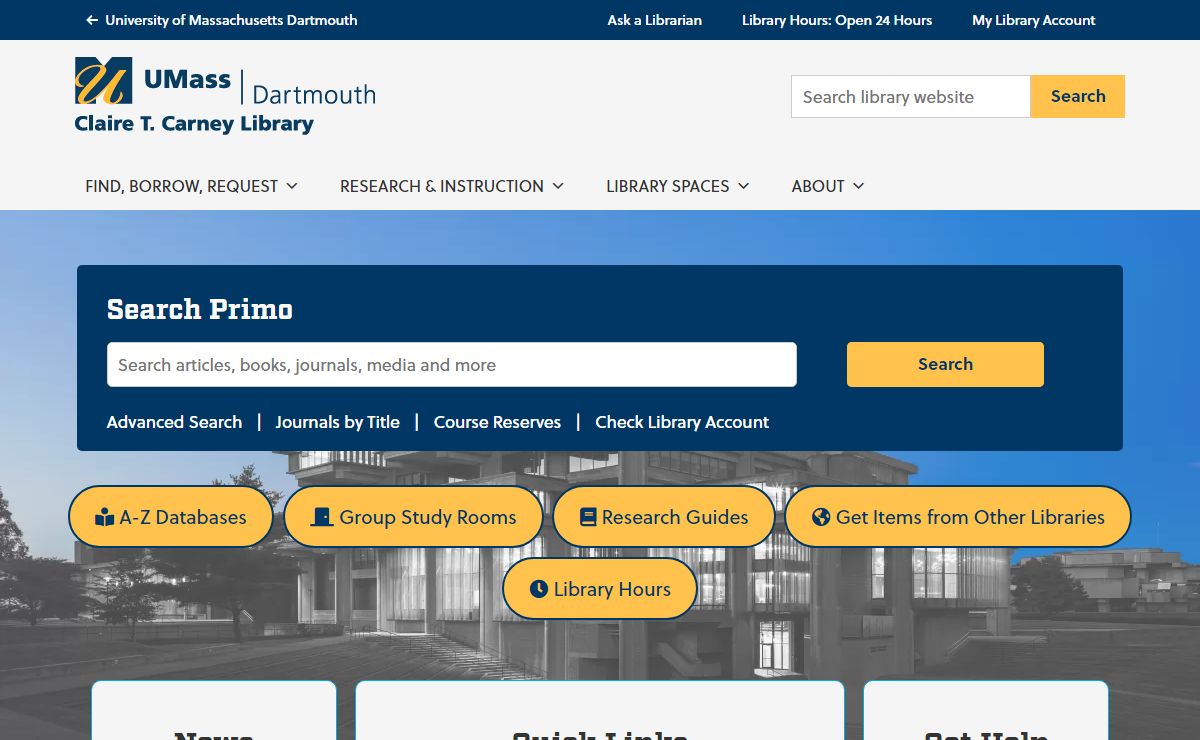Image resolution: width=1200 pixels, height=740 pixels.
Task: Expand the About menu chevron
Action: (858, 186)
